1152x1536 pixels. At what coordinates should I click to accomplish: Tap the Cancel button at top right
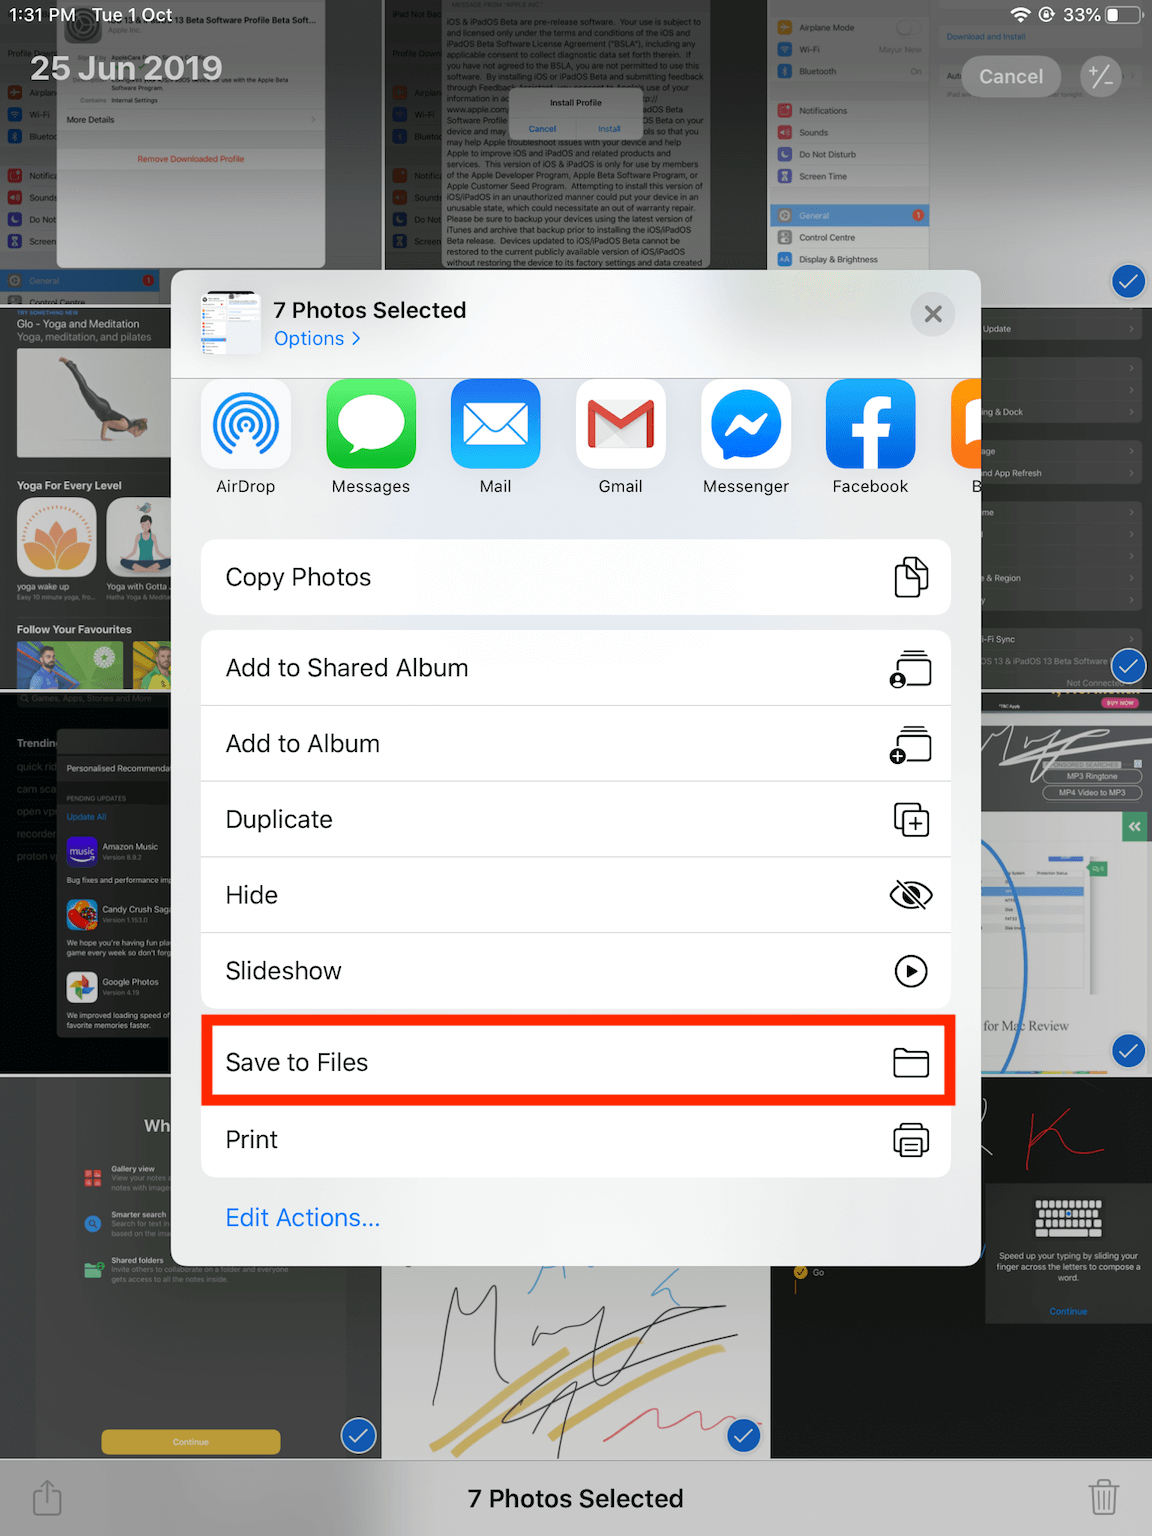[x=1010, y=76]
